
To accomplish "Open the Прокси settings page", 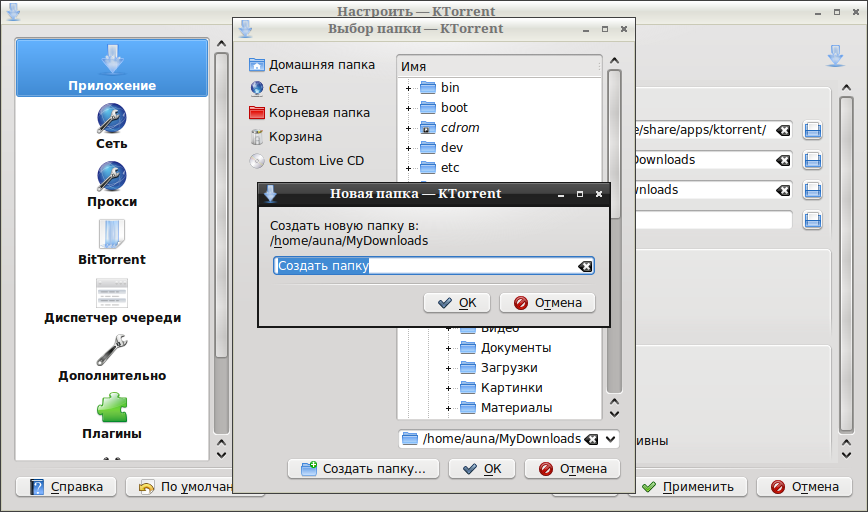I will pyautogui.click(x=112, y=185).
